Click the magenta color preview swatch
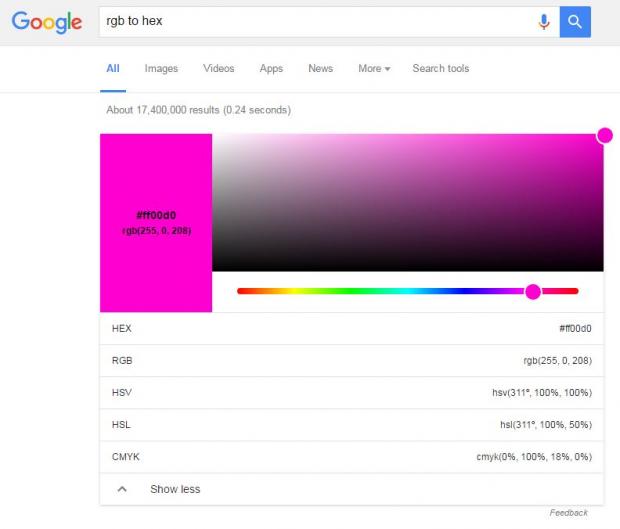 [x=156, y=222]
